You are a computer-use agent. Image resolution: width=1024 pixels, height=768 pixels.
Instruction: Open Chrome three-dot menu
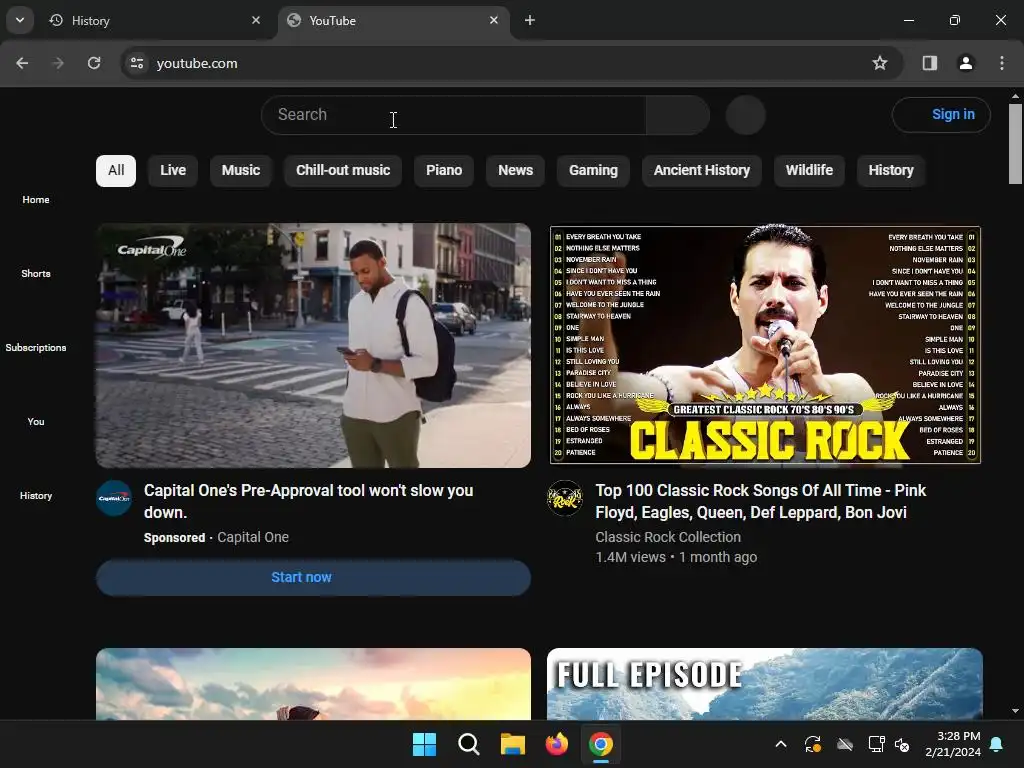click(1002, 63)
